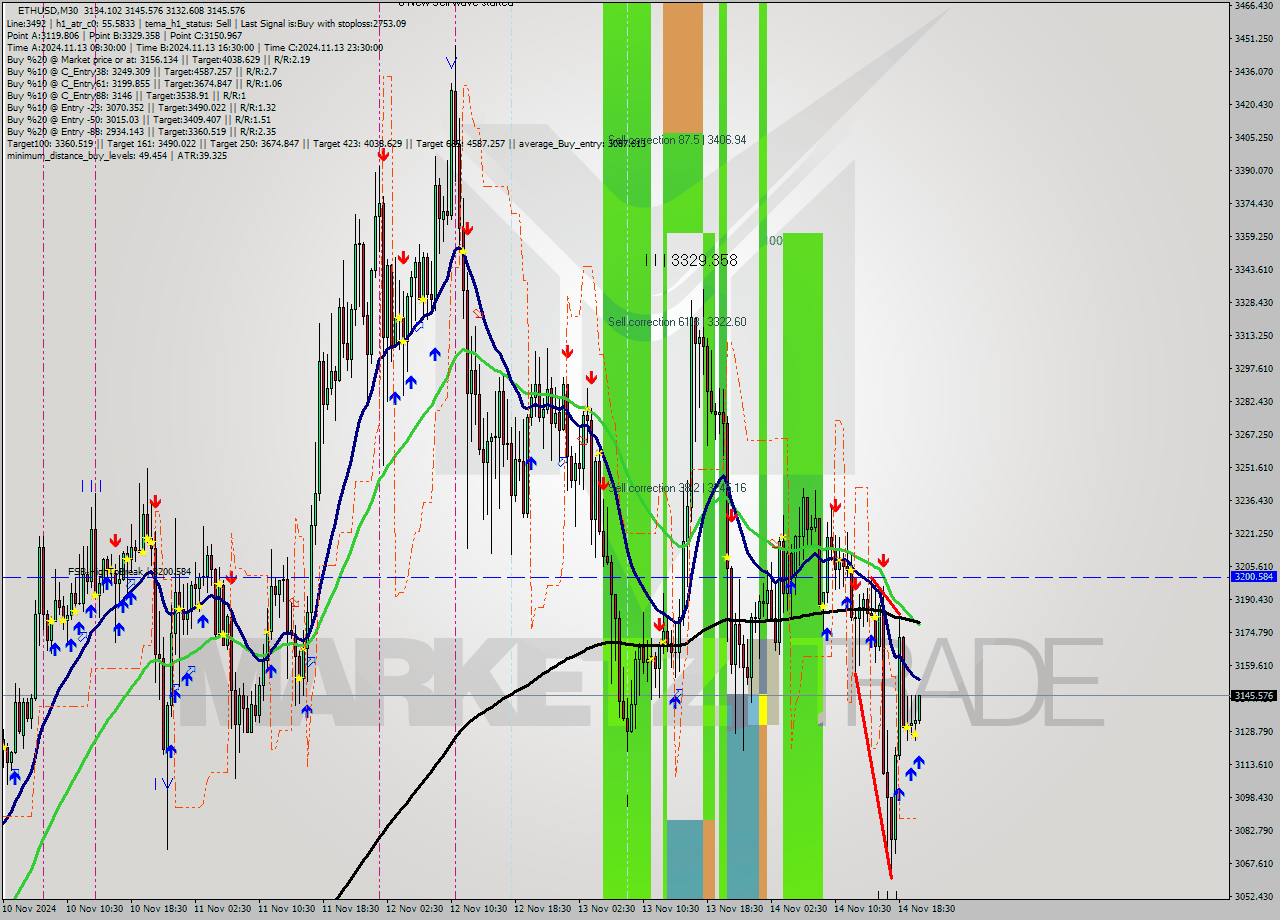Click the 3251.610 price axis label
Screen dimensions: 1280x920
coord(1253,467)
